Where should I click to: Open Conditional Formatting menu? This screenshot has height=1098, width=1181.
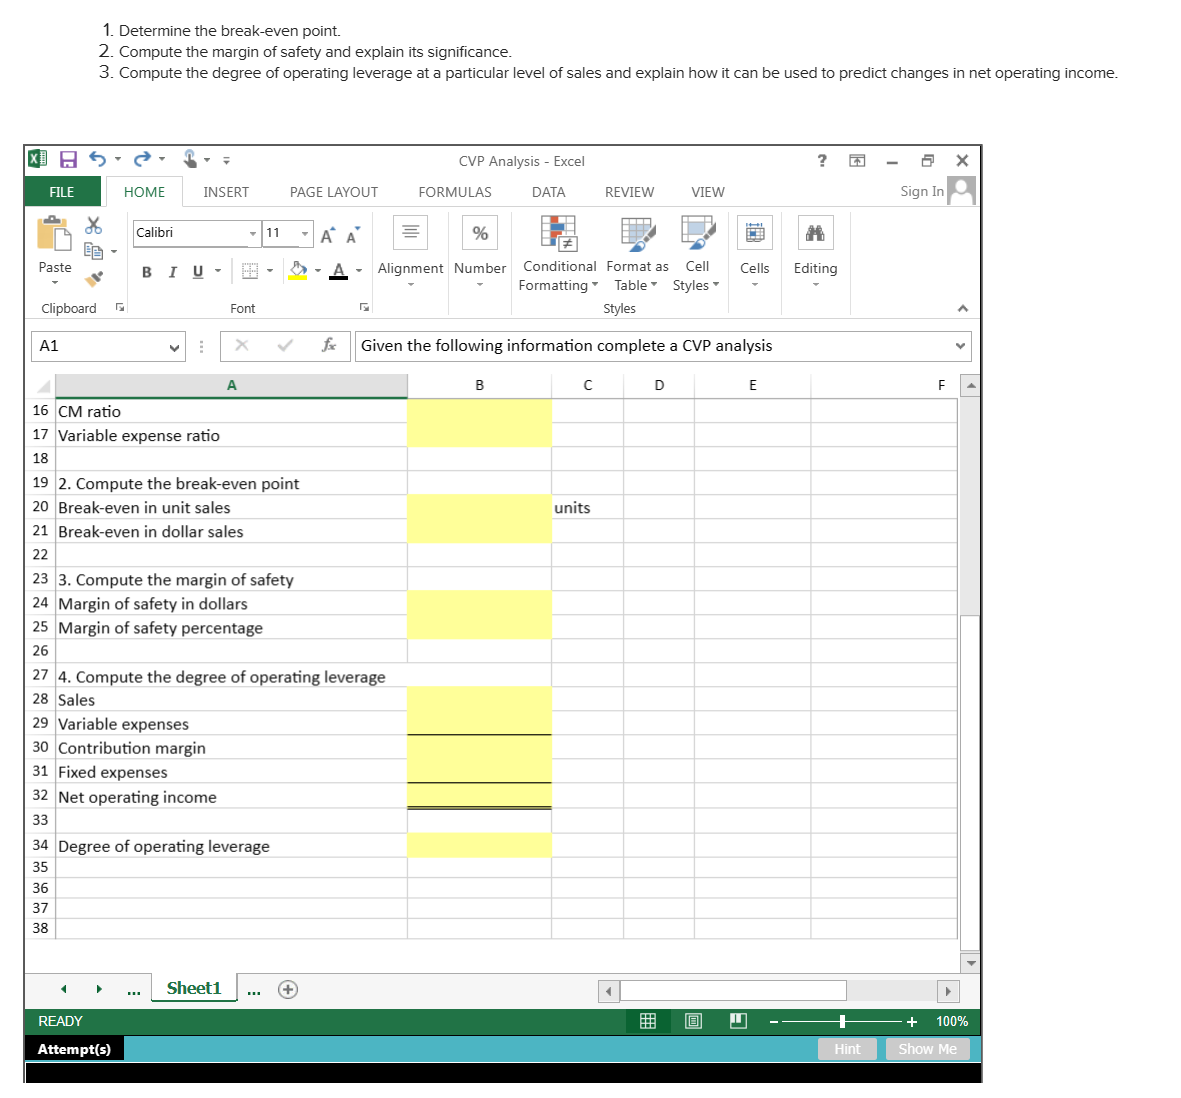[x=559, y=254]
